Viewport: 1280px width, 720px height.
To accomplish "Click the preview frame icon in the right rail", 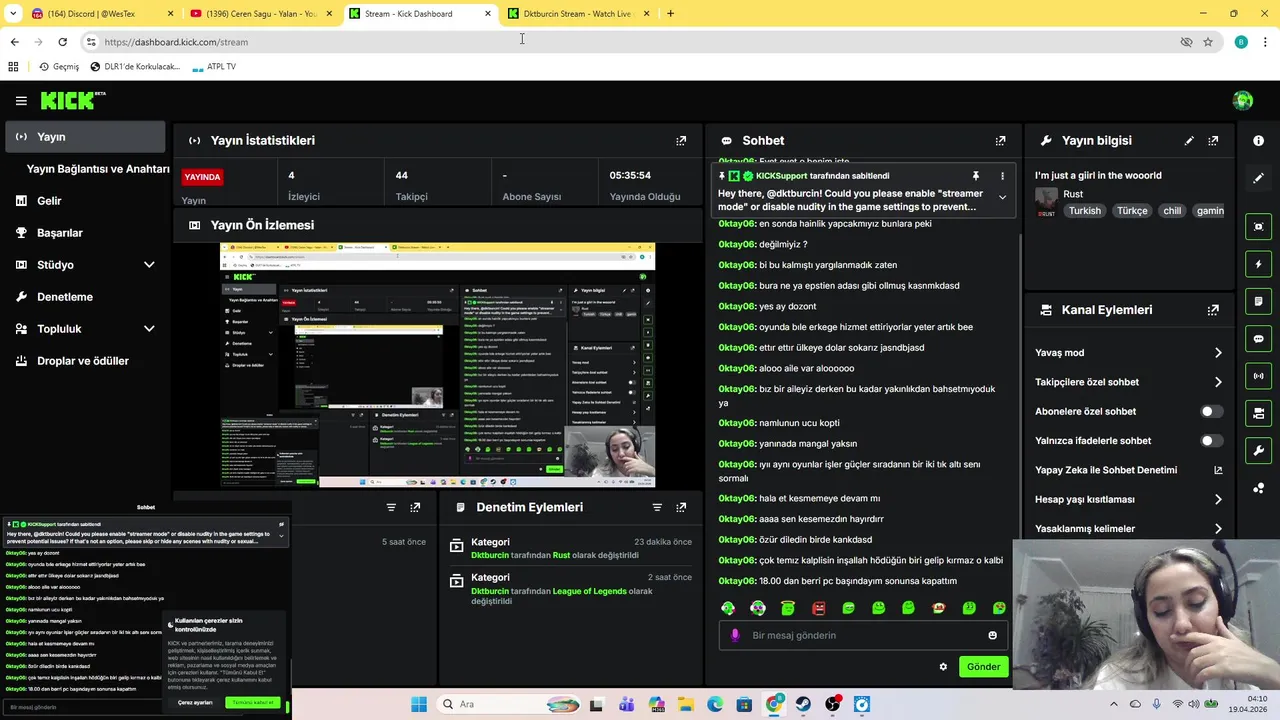I will (1258, 227).
